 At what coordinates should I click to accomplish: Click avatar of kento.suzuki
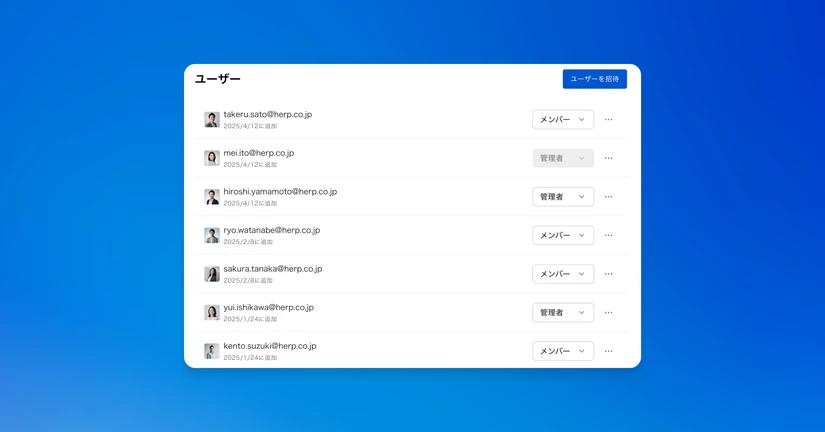click(212, 351)
